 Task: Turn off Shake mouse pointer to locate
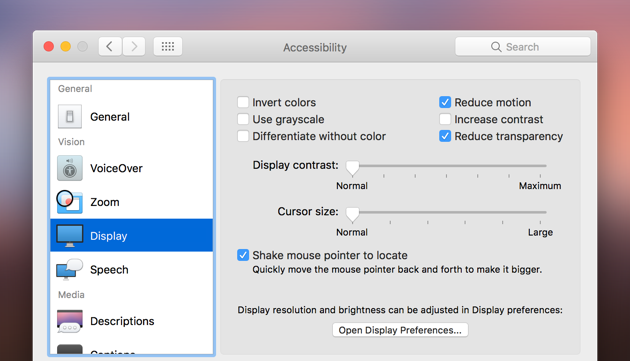243,255
